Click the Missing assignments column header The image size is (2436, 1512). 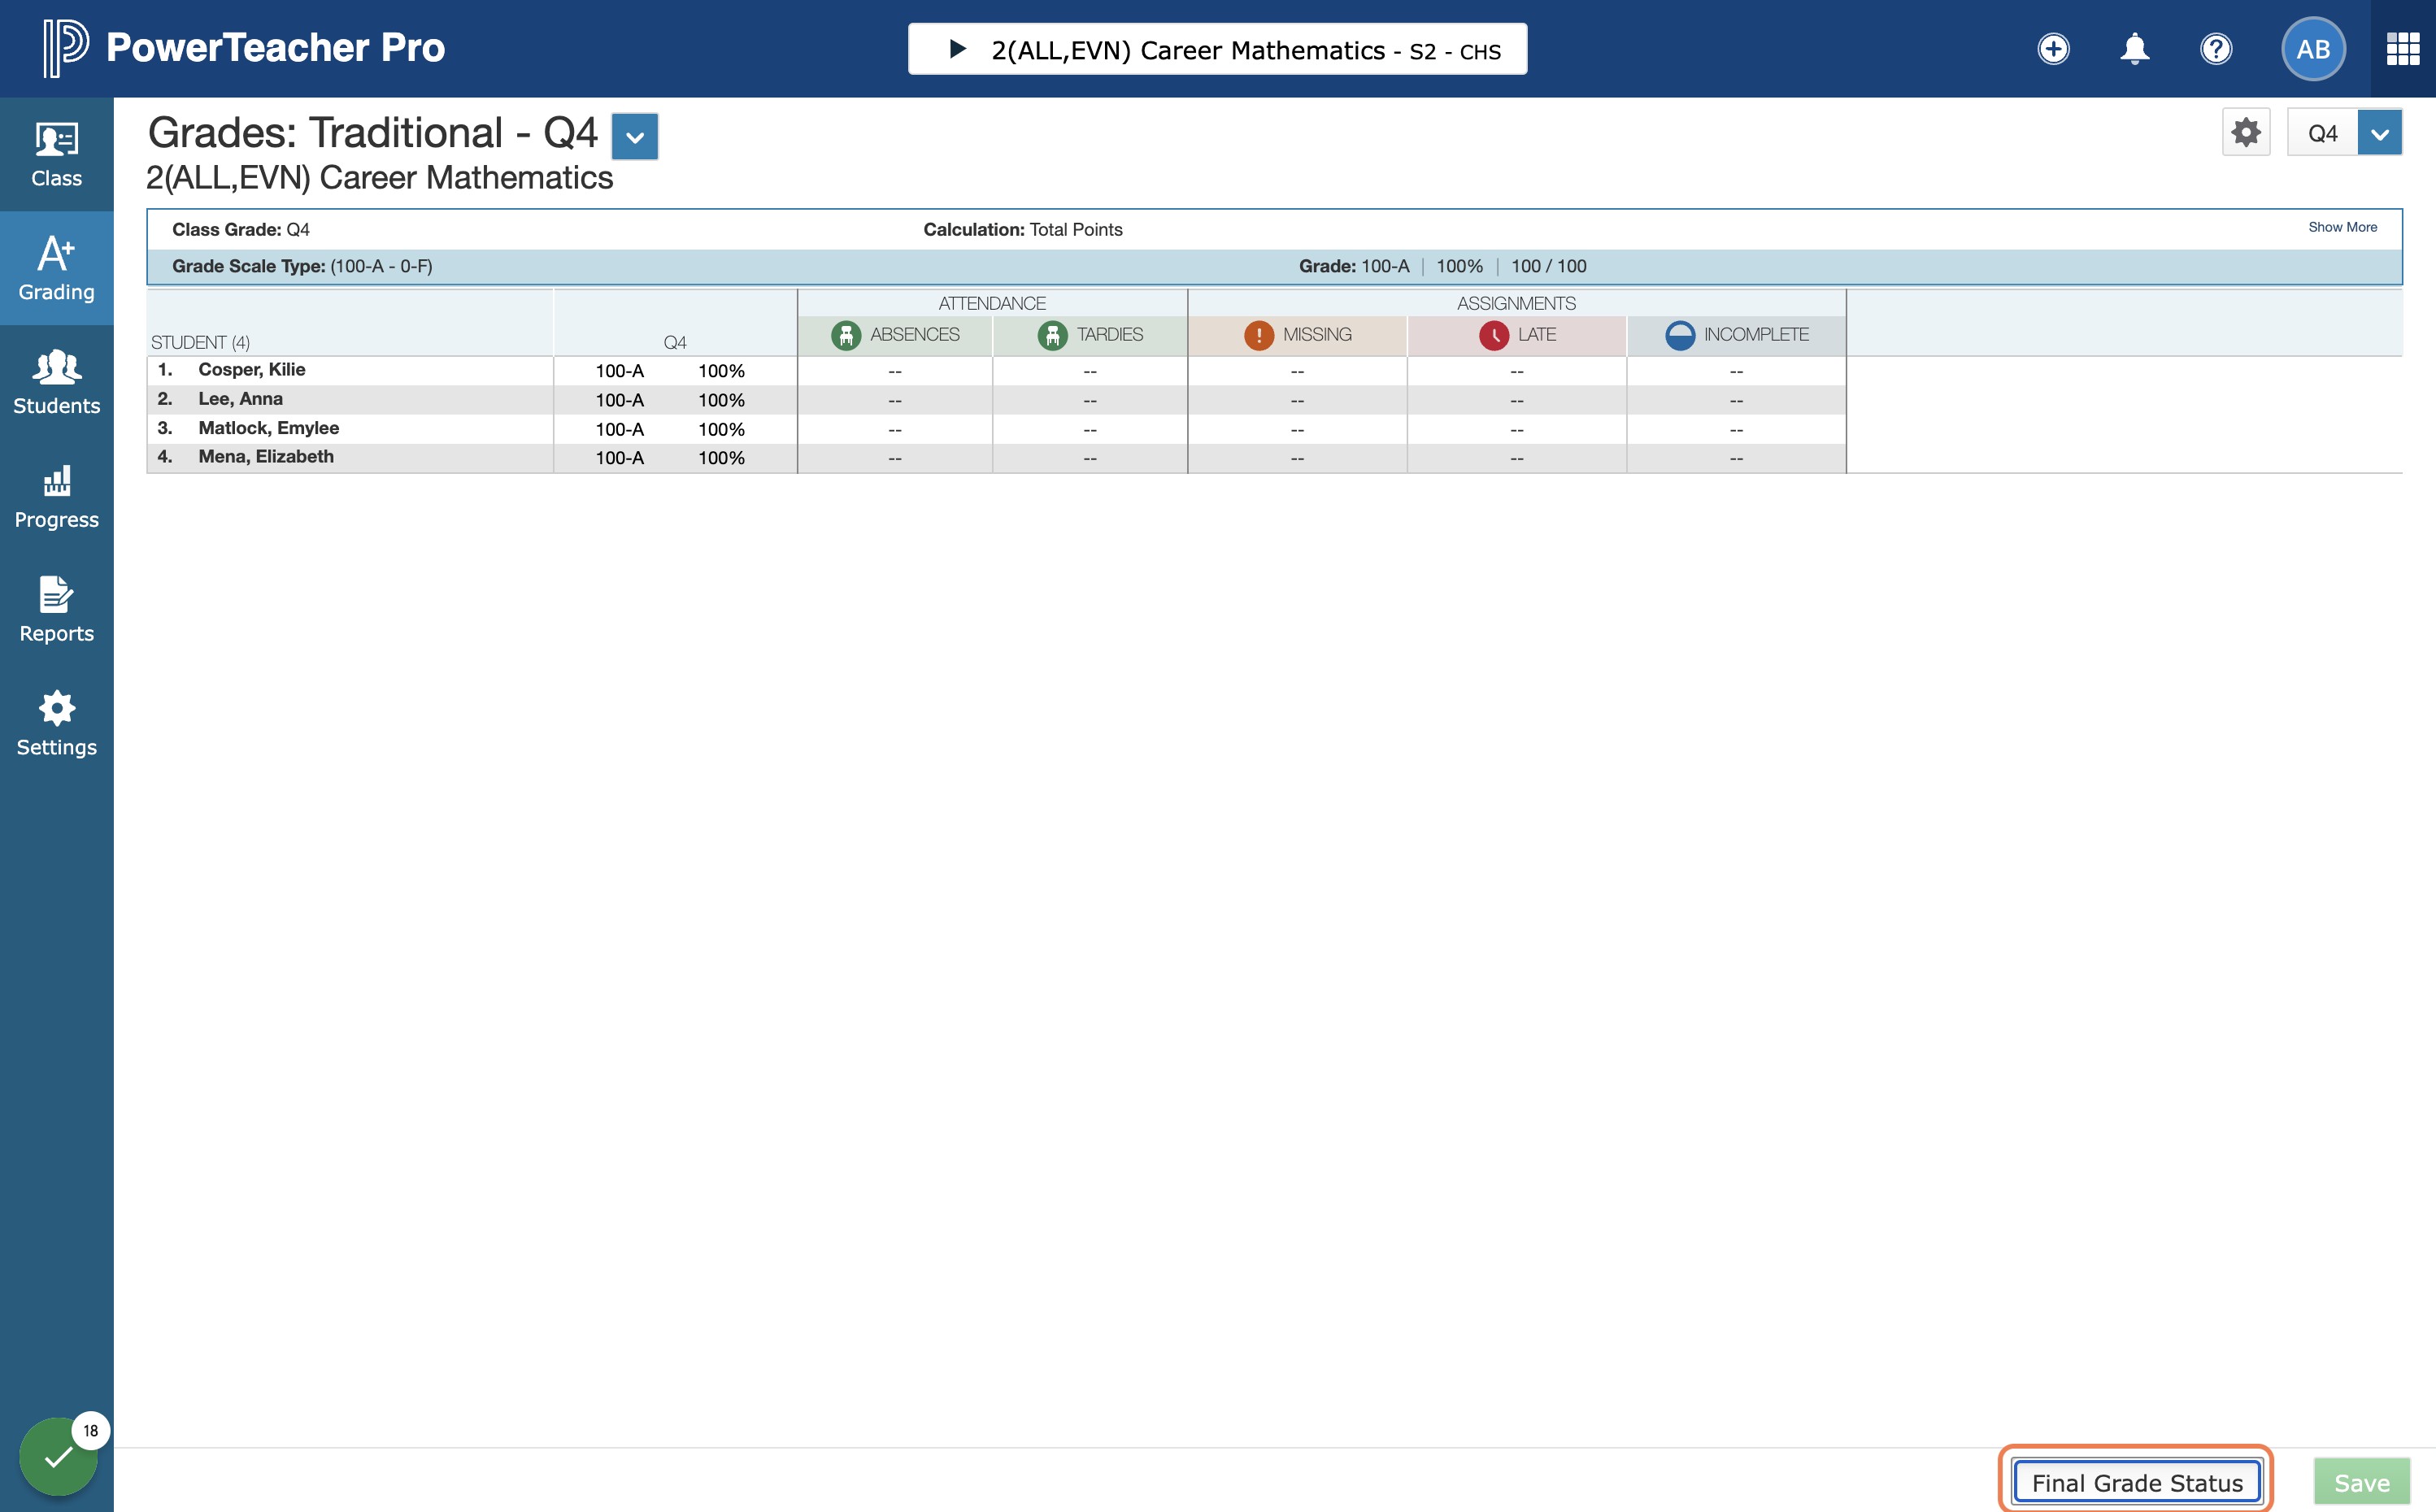click(x=1297, y=335)
